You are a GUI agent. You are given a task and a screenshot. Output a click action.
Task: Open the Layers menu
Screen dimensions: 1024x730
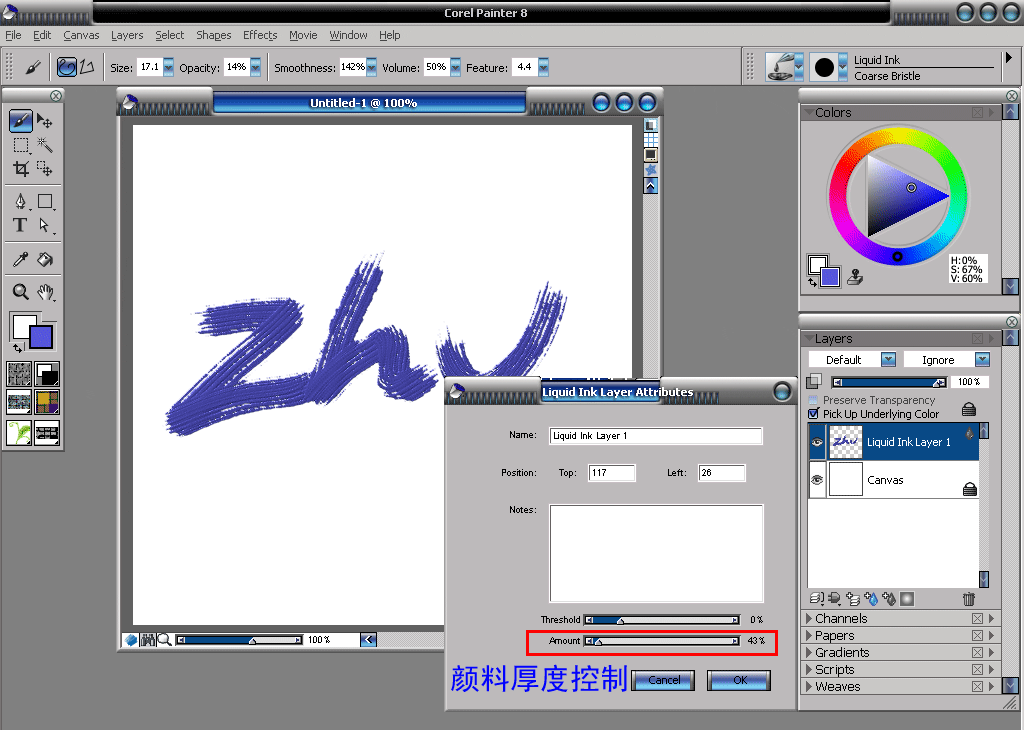point(127,35)
